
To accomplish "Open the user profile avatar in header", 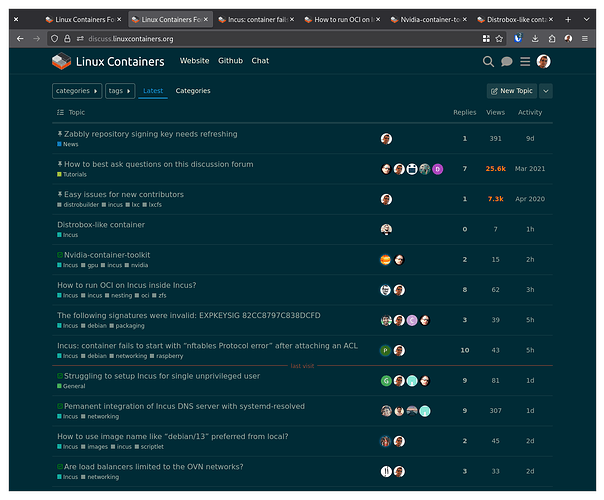I will coord(543,61).
